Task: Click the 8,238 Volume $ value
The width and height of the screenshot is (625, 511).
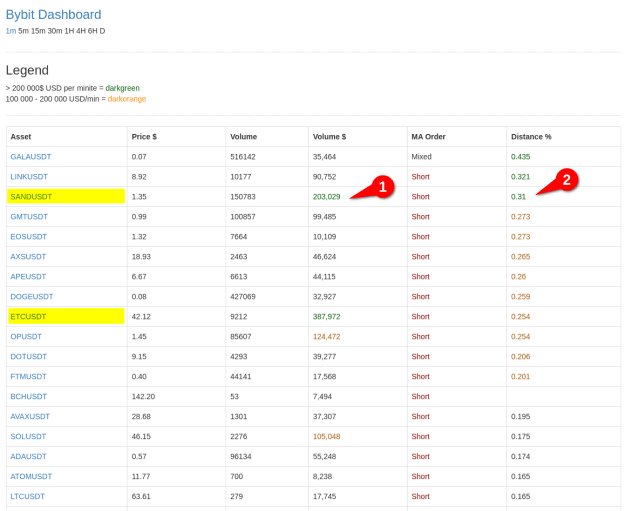Action: click(322, 476)
